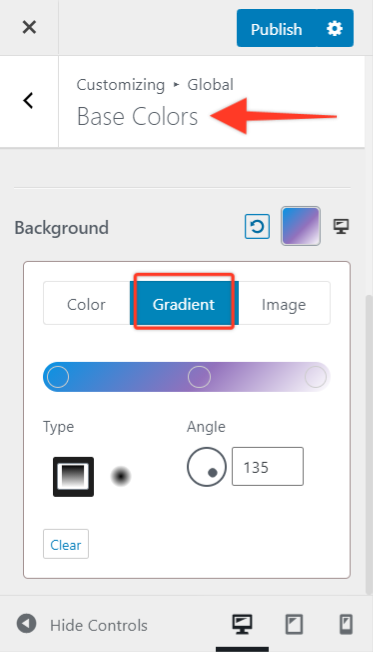Reset the Background setting with the undo icon
The image size is (373, 652).
[x=257, y=227]
